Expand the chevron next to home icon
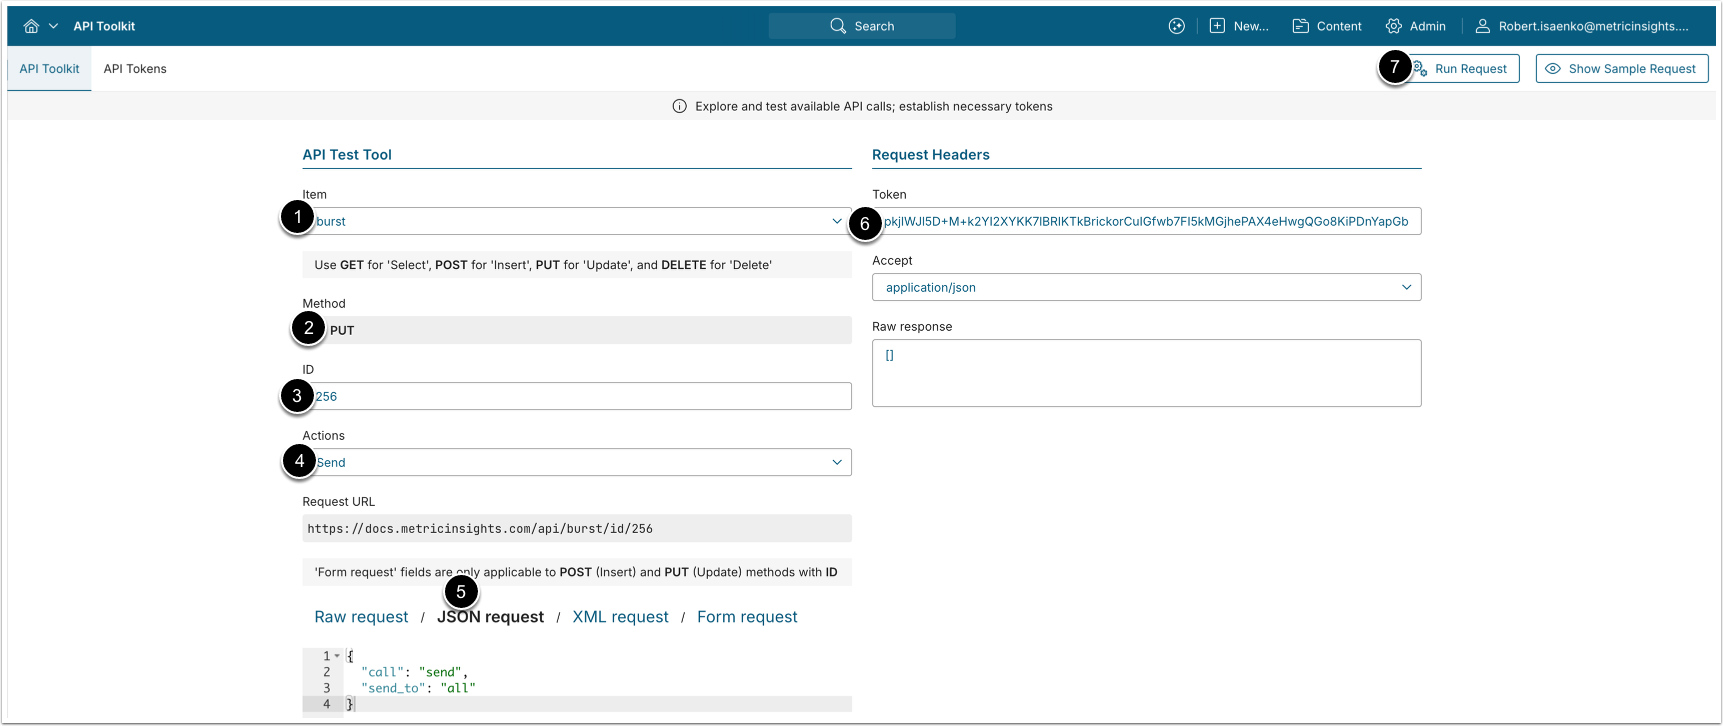Viewport: 1723px width, 726px height. coord(53,26)
